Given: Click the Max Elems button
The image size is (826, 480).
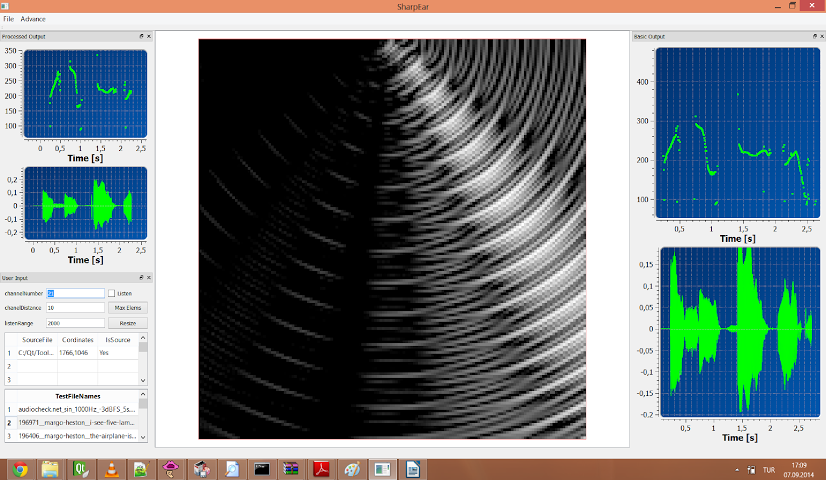Looking at the screenshot, I should point(127,308).
